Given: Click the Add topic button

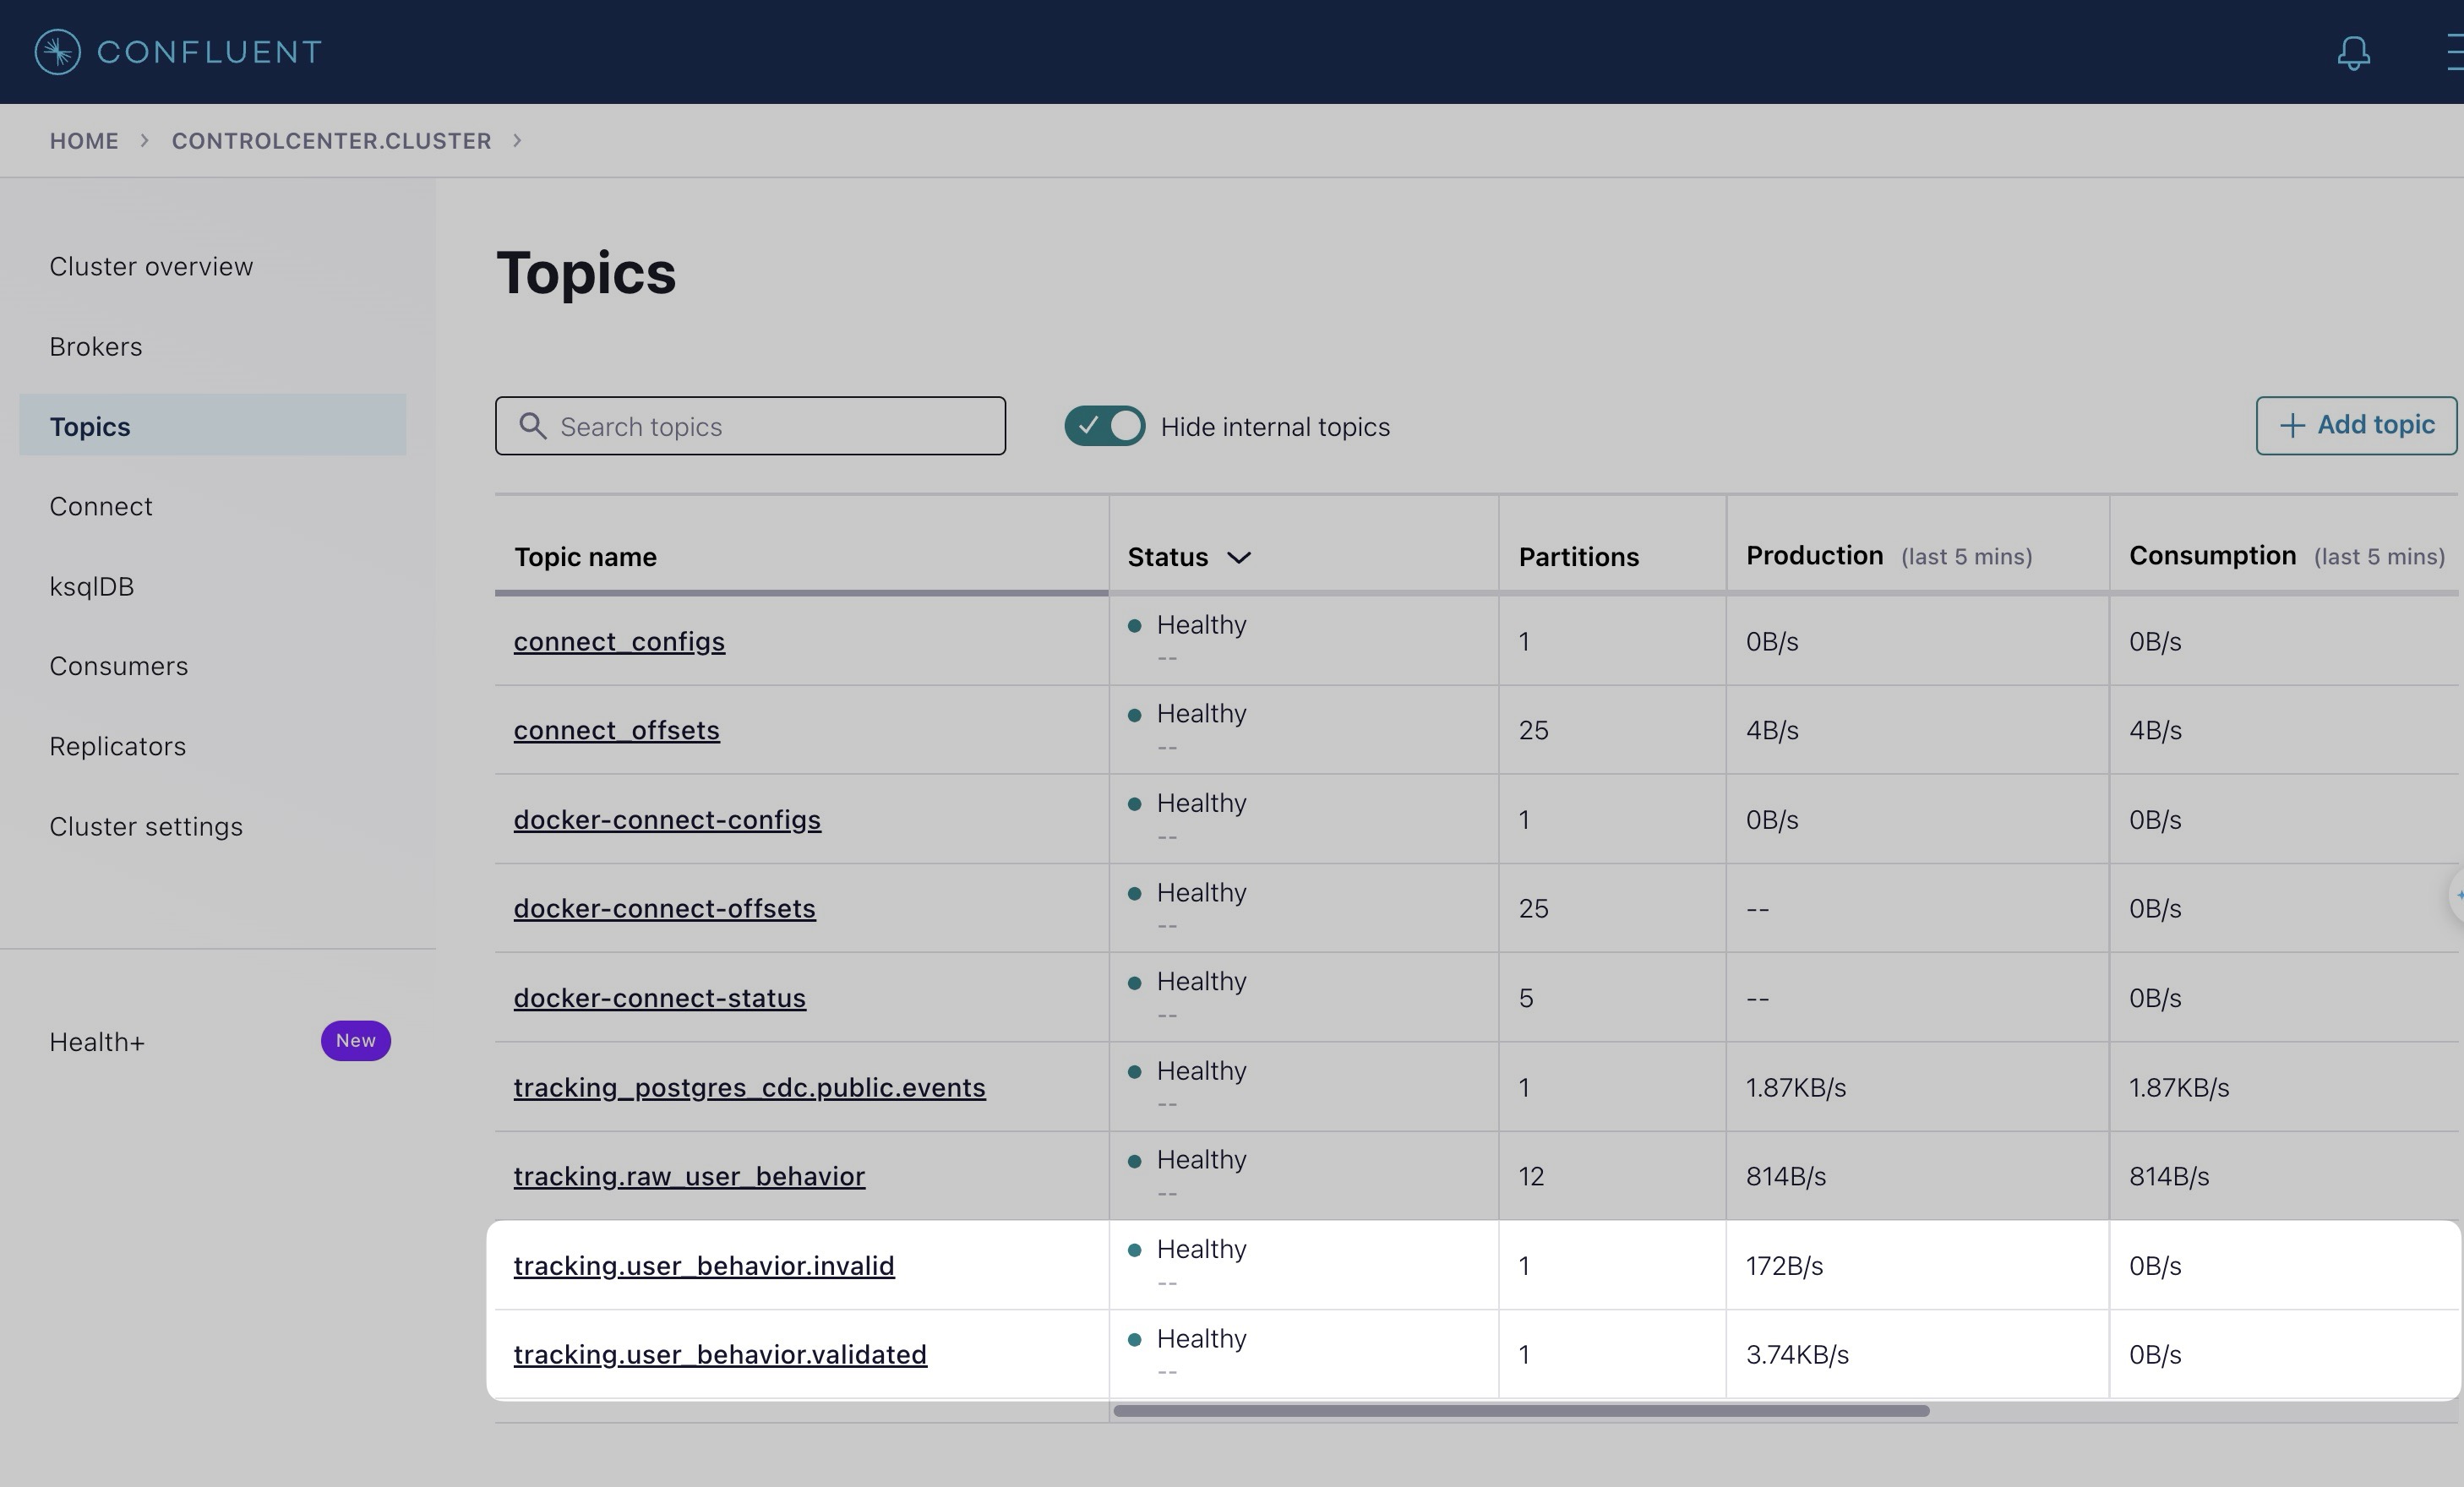Looking at the screenshot, I should [x=2355, y=426].
